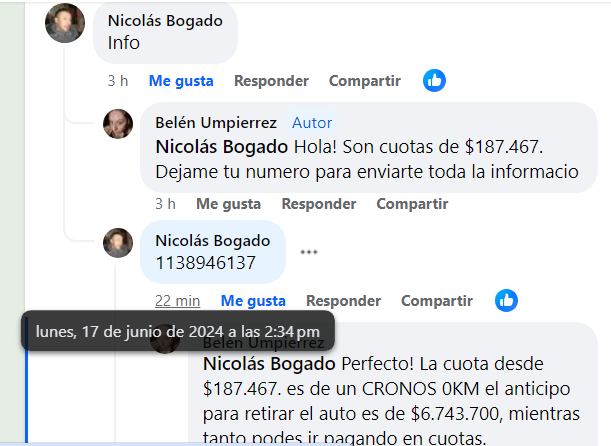This screenshot has width=611, height=446.
Task: Toggle Me gusta on the Info comment
Action: pos(181,81)
